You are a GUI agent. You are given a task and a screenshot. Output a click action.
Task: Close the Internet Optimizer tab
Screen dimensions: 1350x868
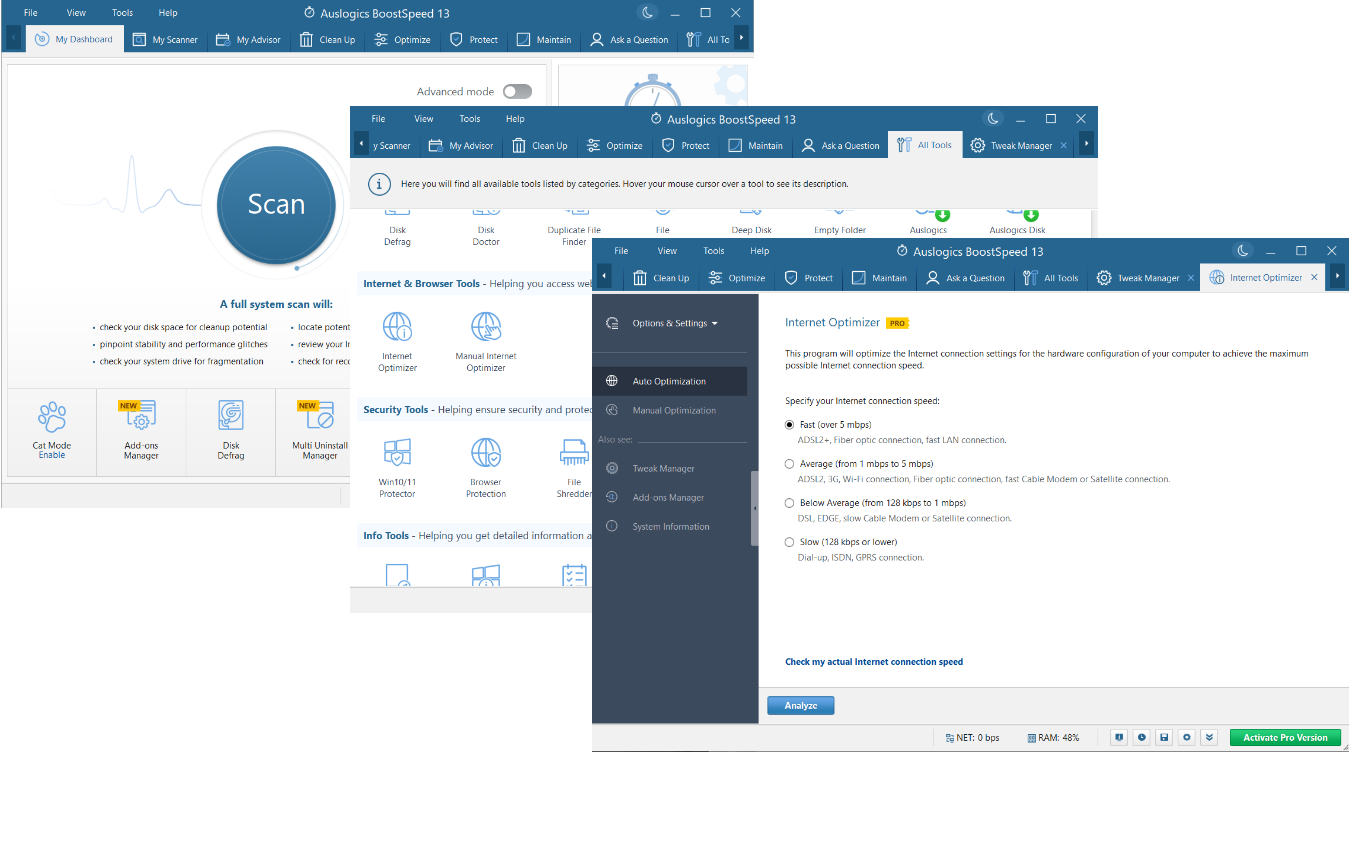coord(1314,278)
